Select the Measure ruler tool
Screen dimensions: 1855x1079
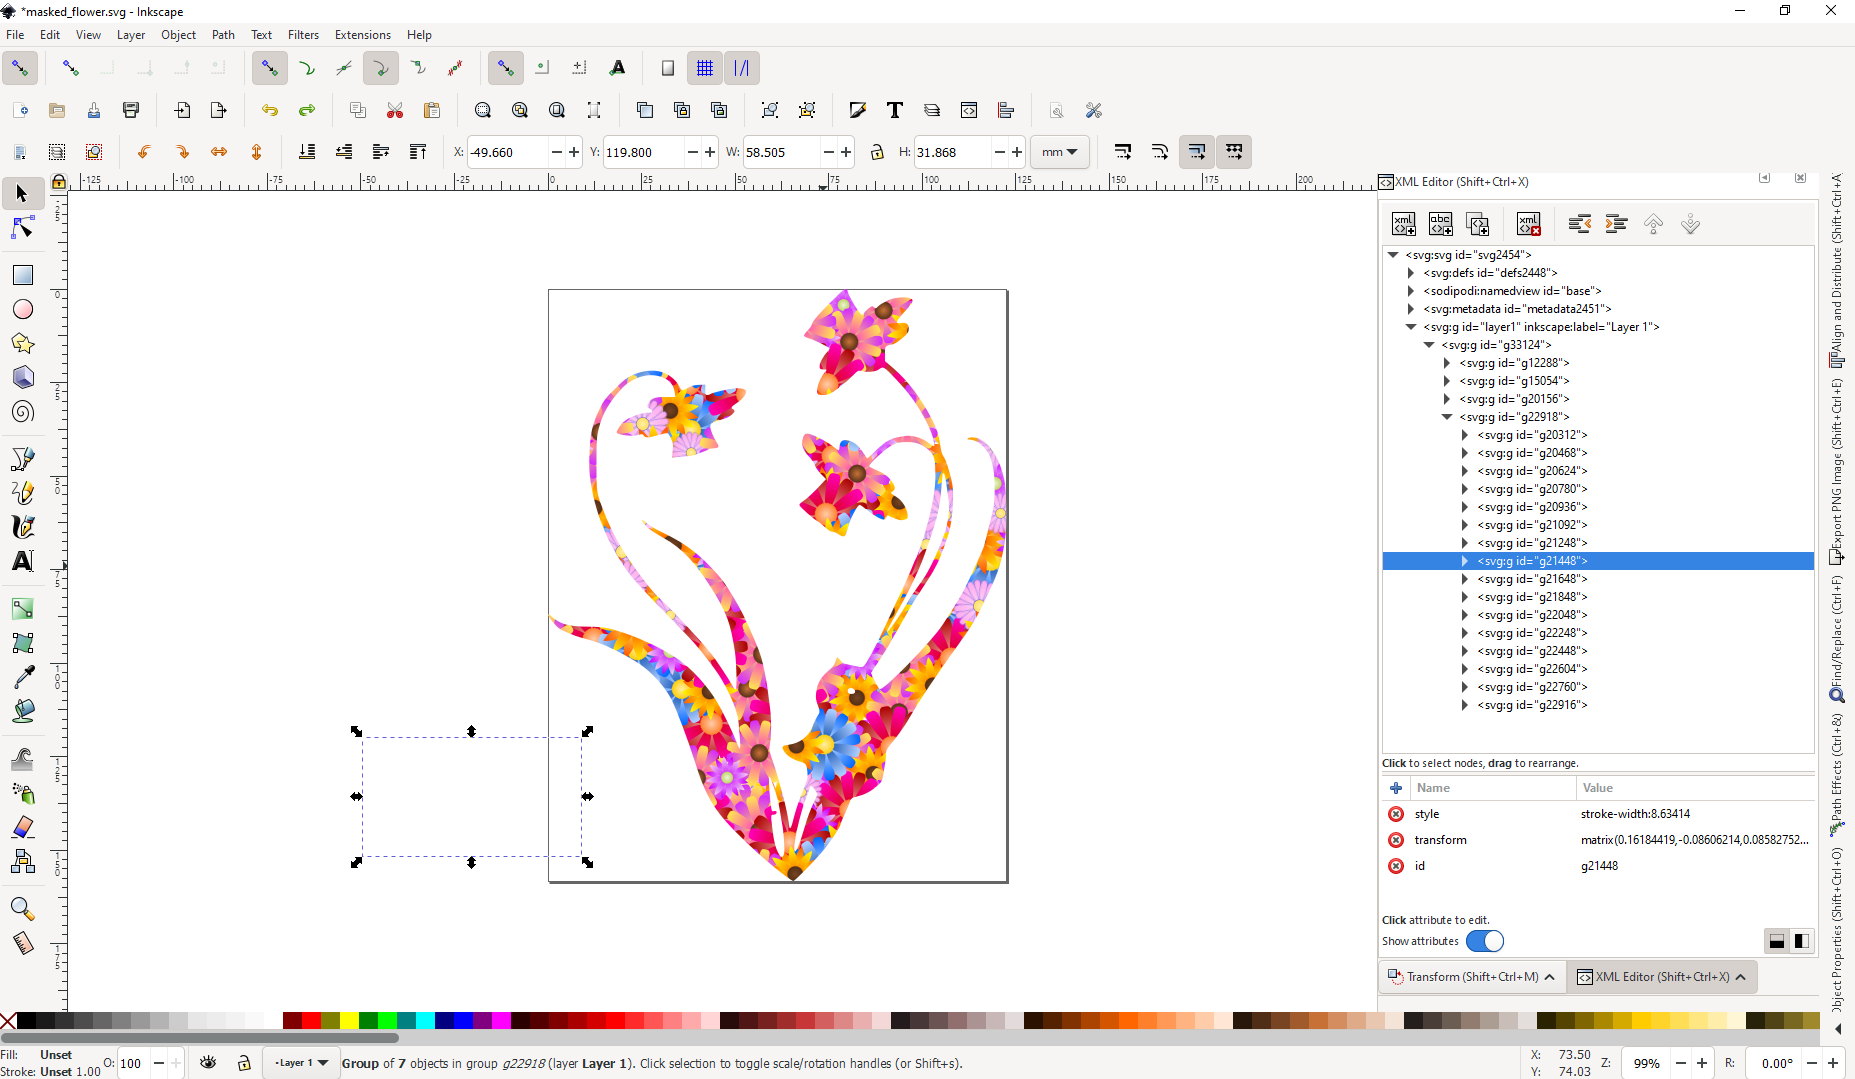22,943
